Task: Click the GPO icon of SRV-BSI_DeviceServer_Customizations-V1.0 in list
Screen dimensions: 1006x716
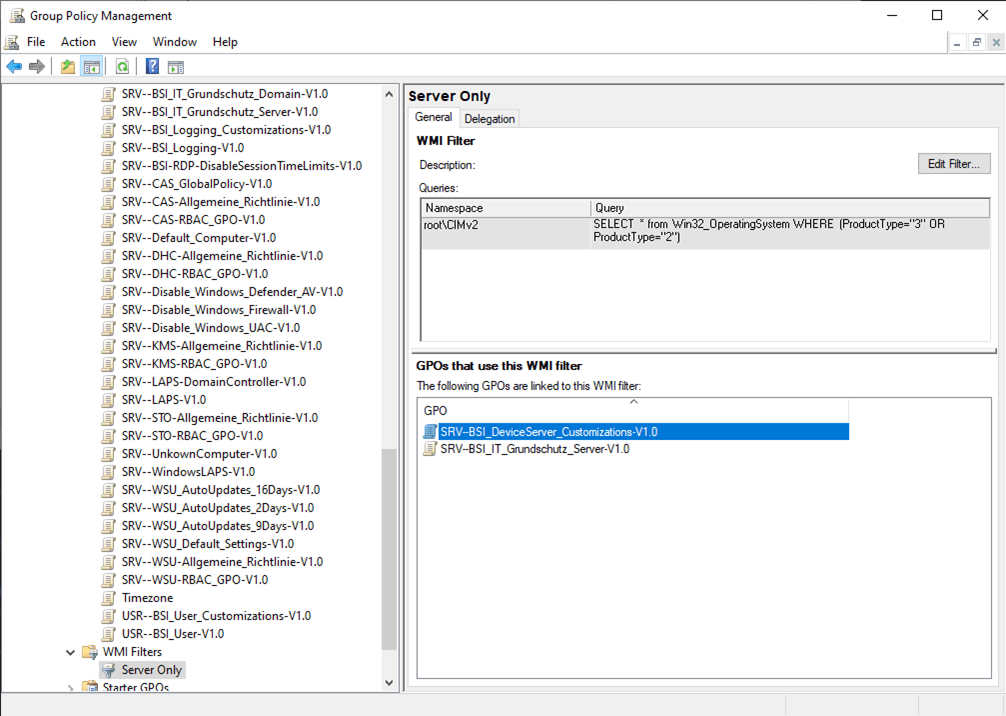Action: [430, 432]
